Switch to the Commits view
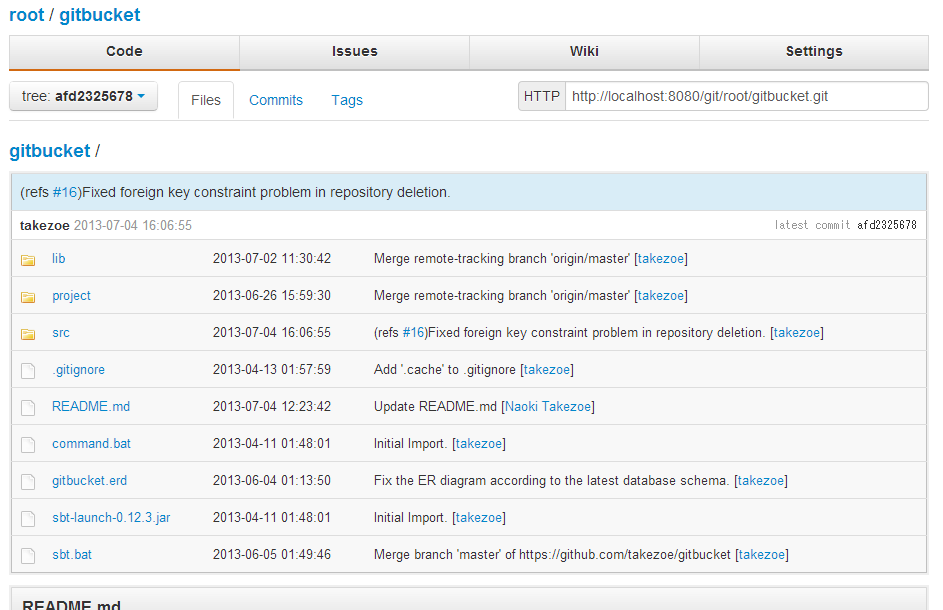The image size is (943, 610). (276, 100)
